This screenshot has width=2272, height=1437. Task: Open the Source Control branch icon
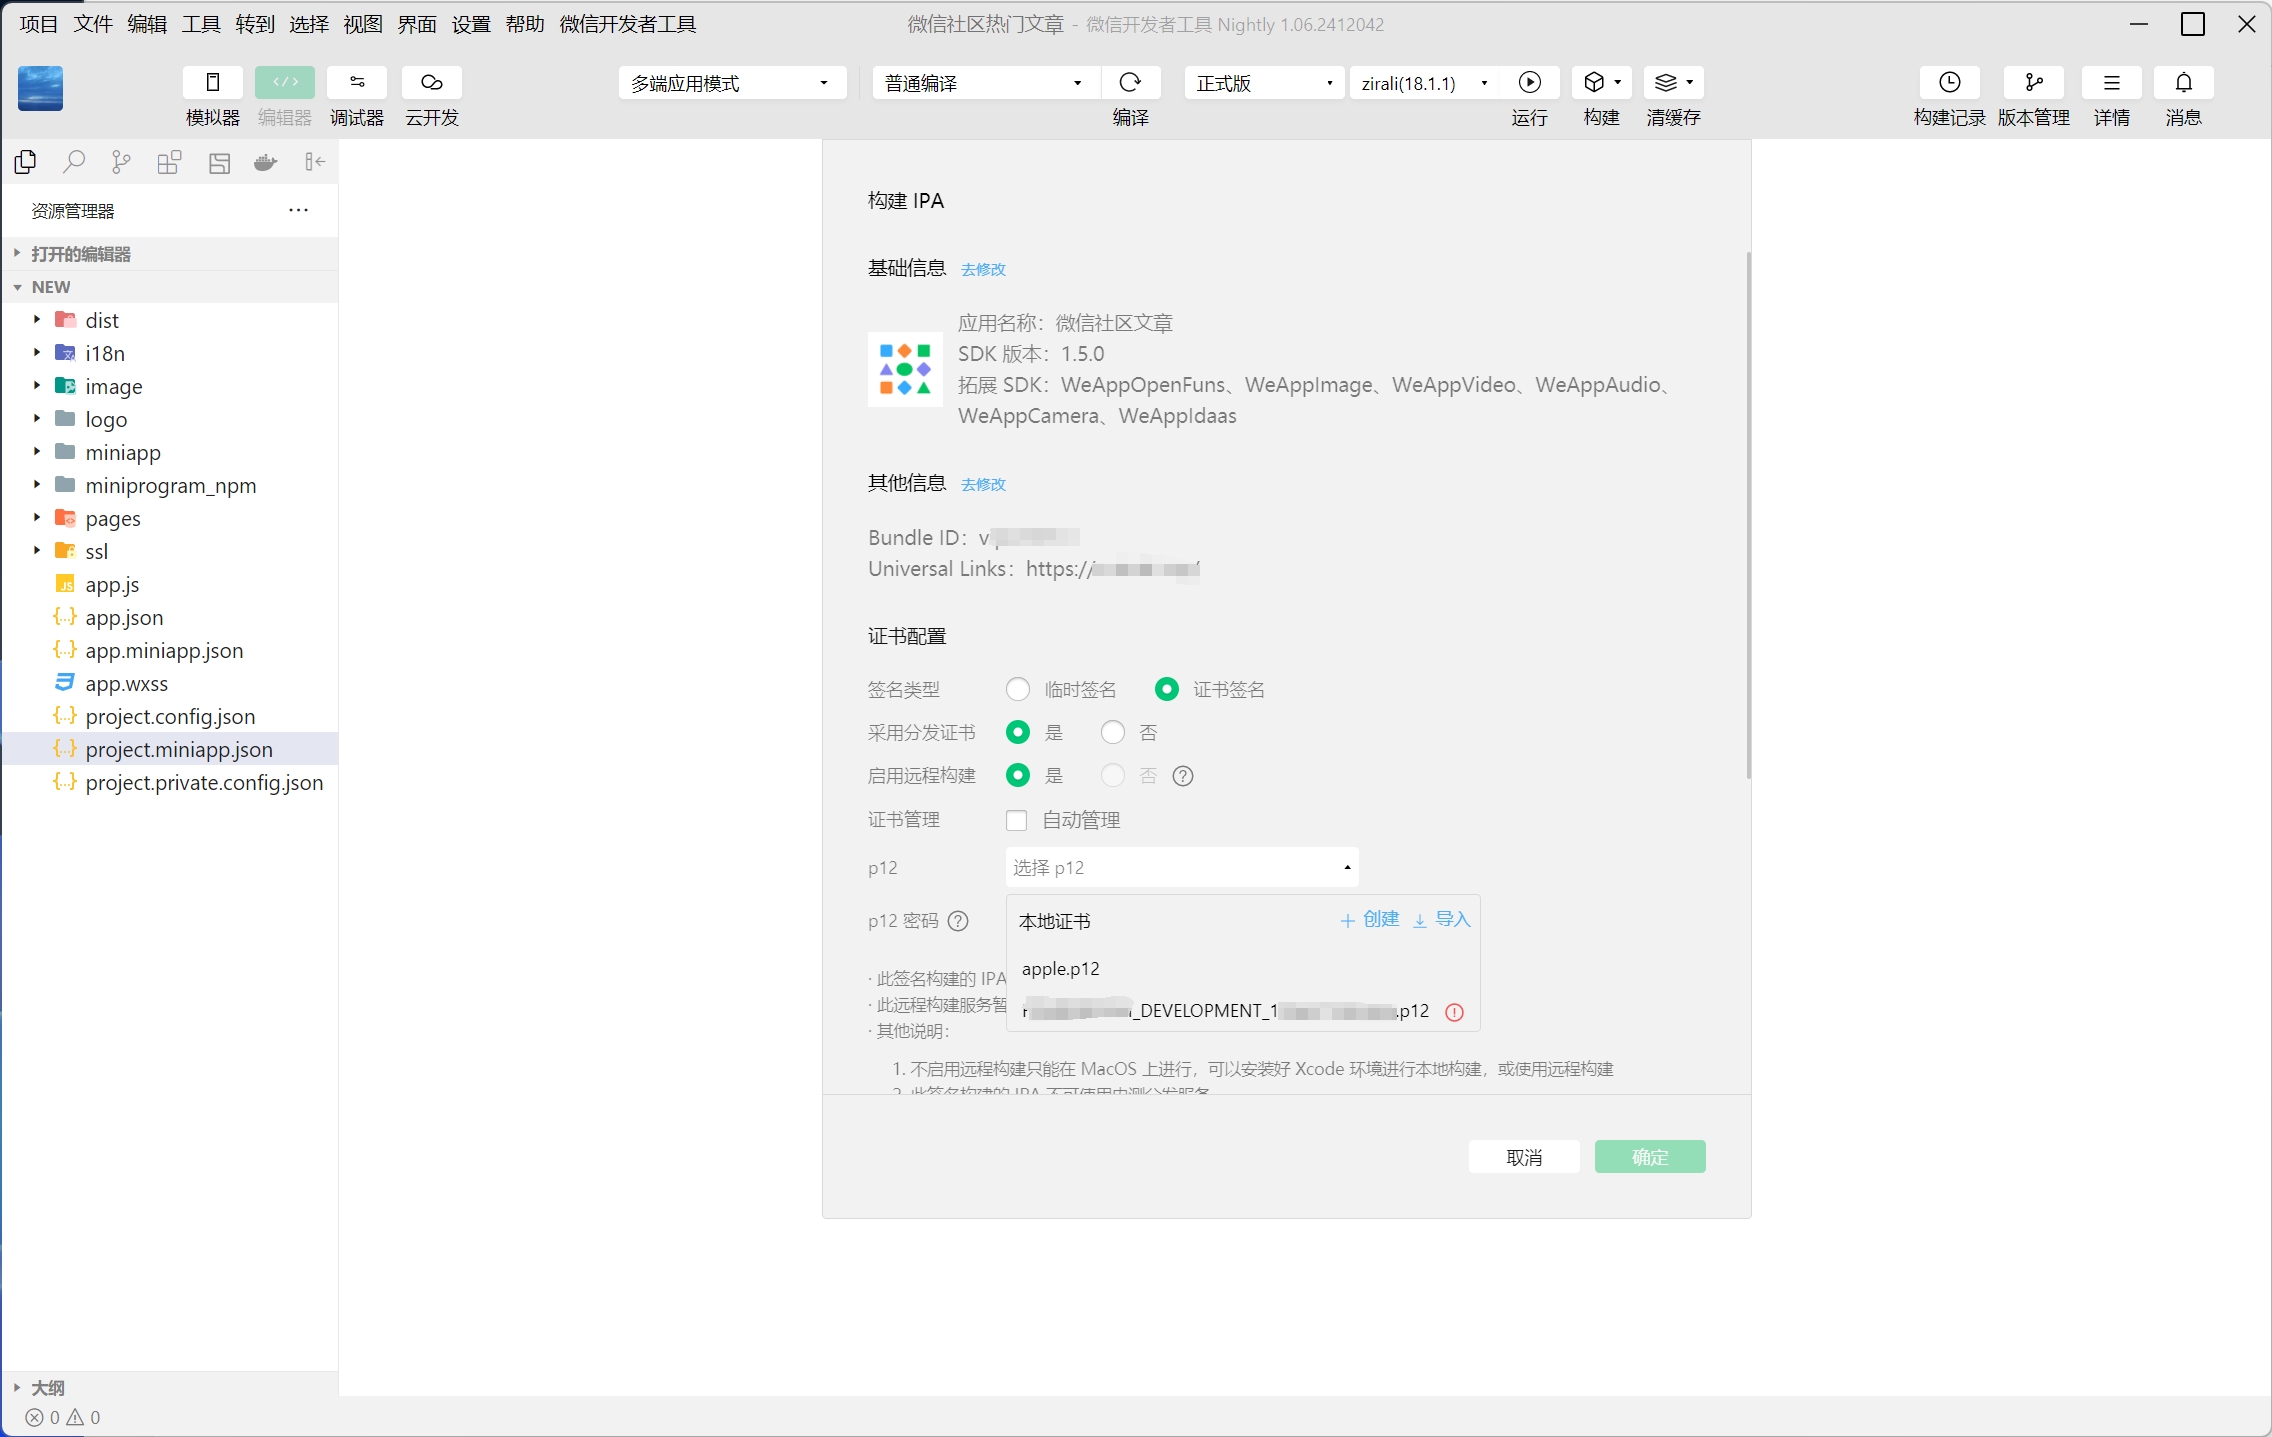tap(121, 162)
